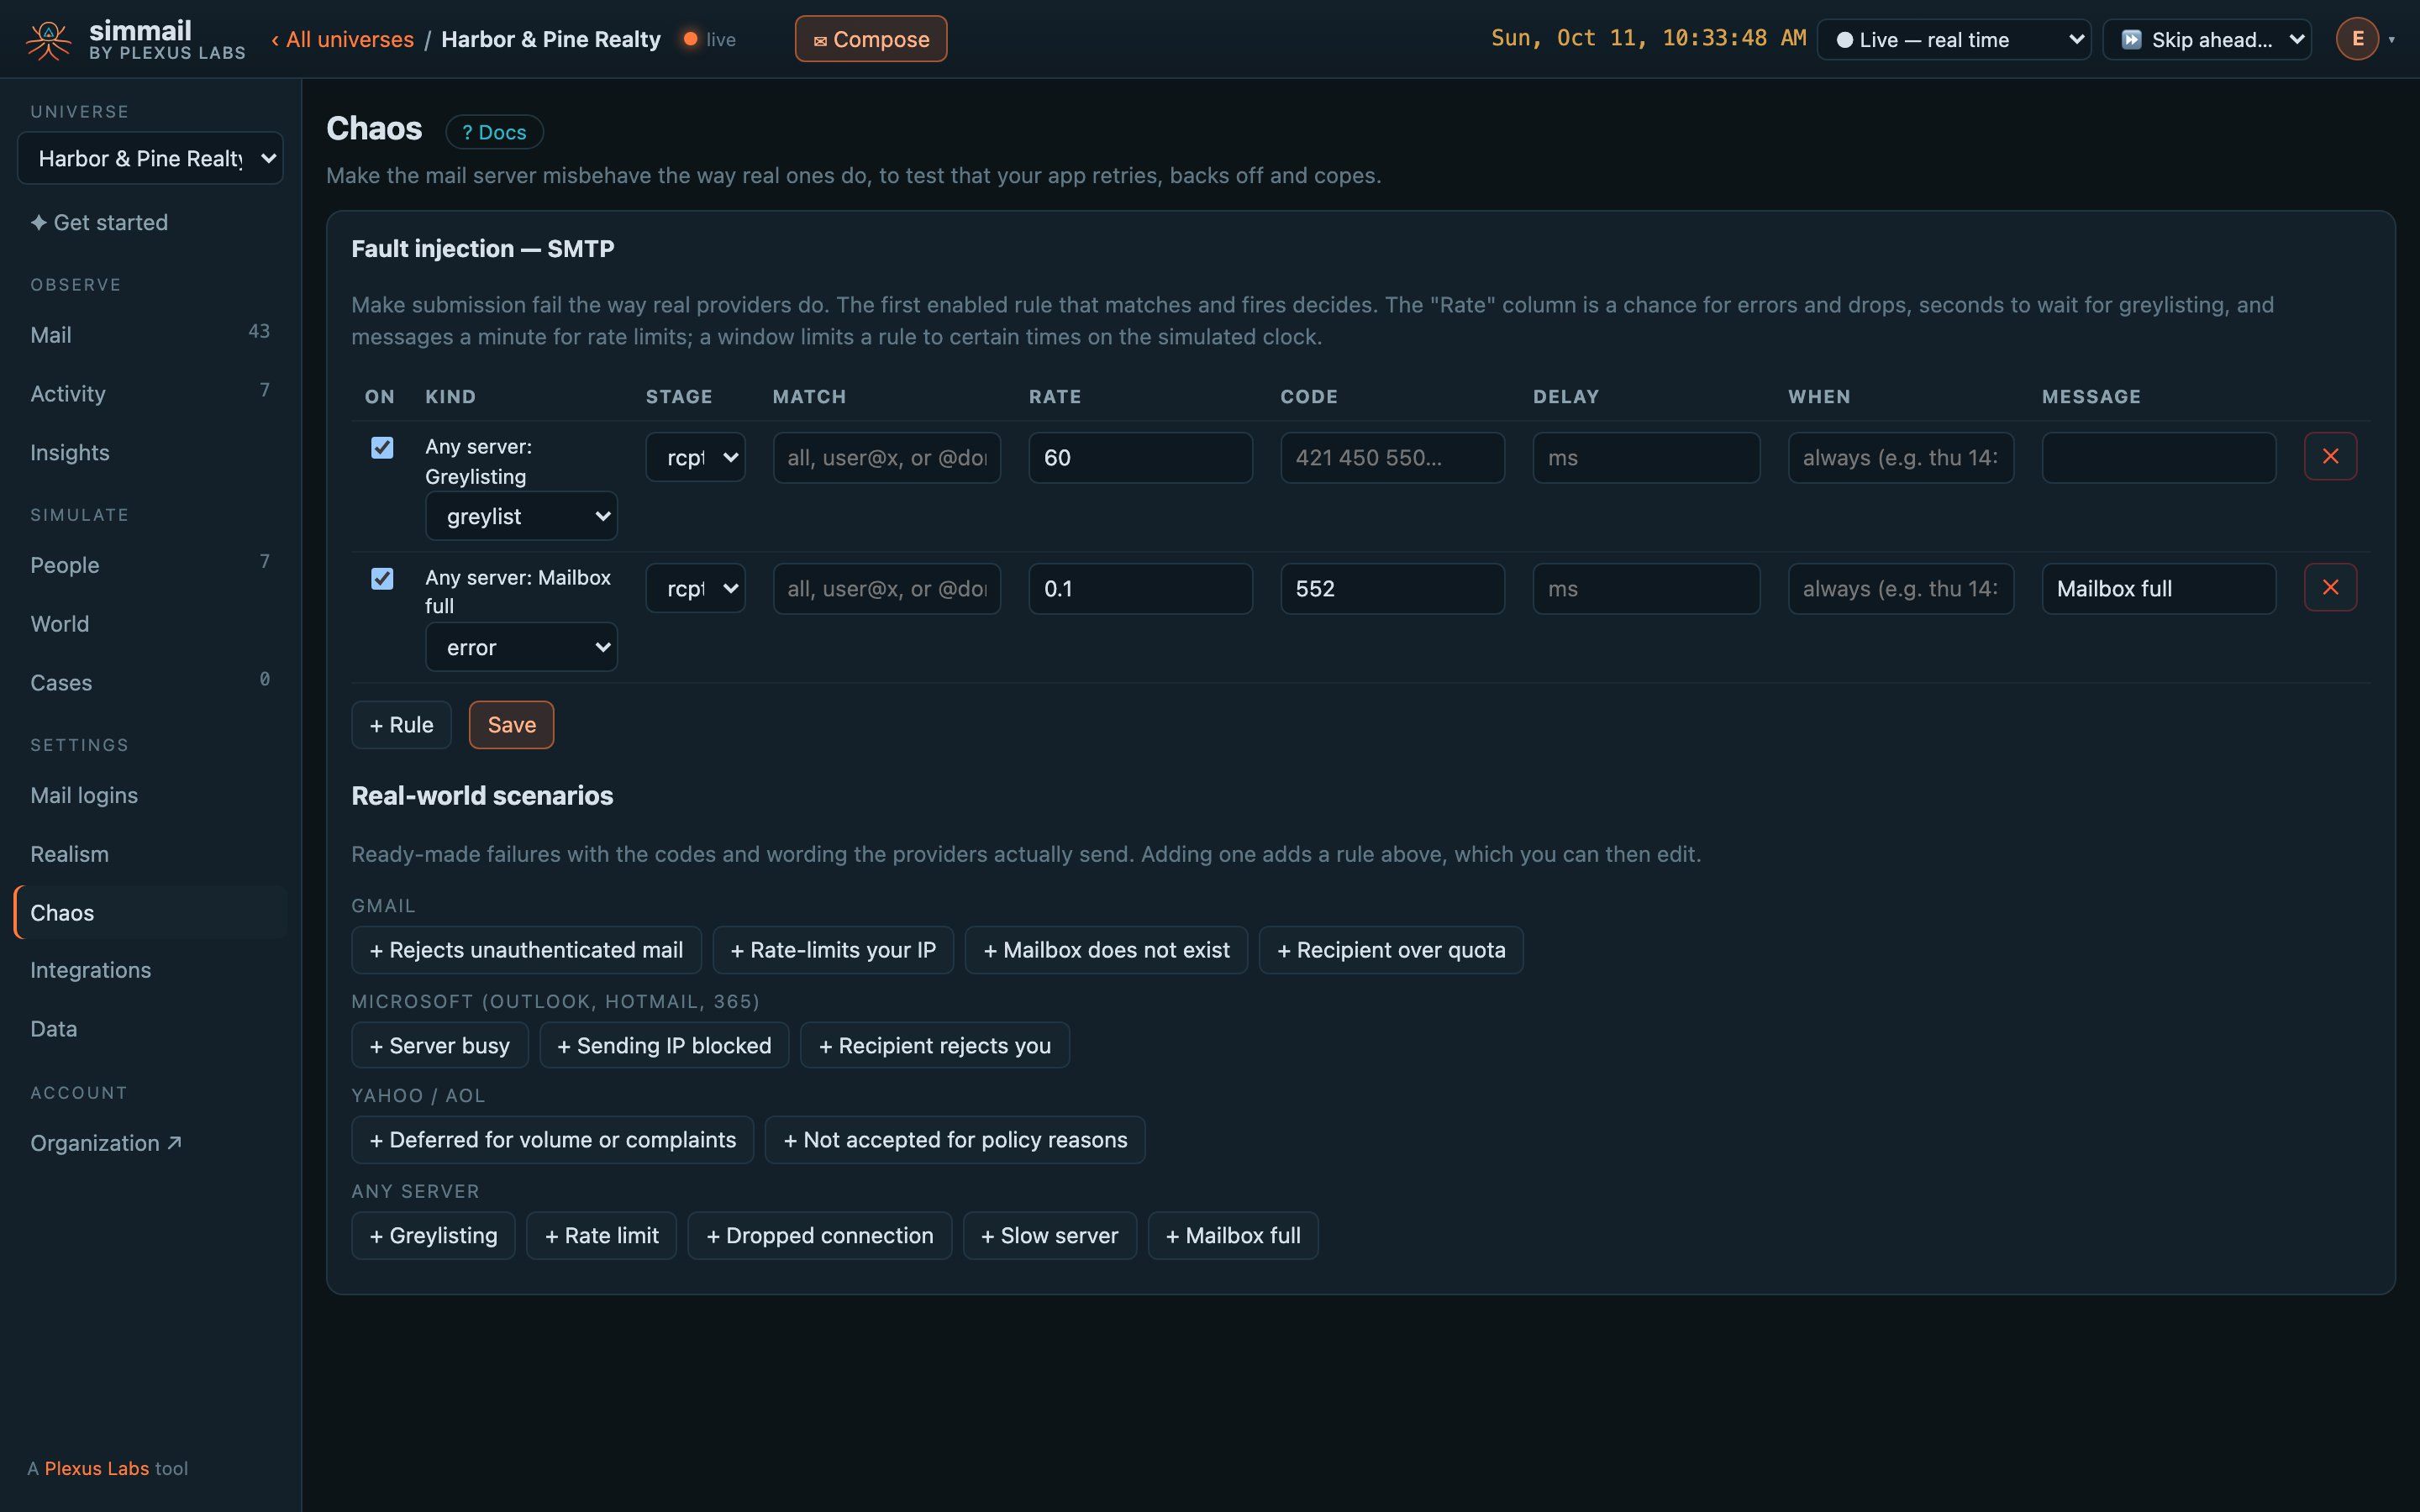Change the greylist kind dropdown
This screenshot has width=2420, height=1512.
pyautogui.click(x=521, y=516)
